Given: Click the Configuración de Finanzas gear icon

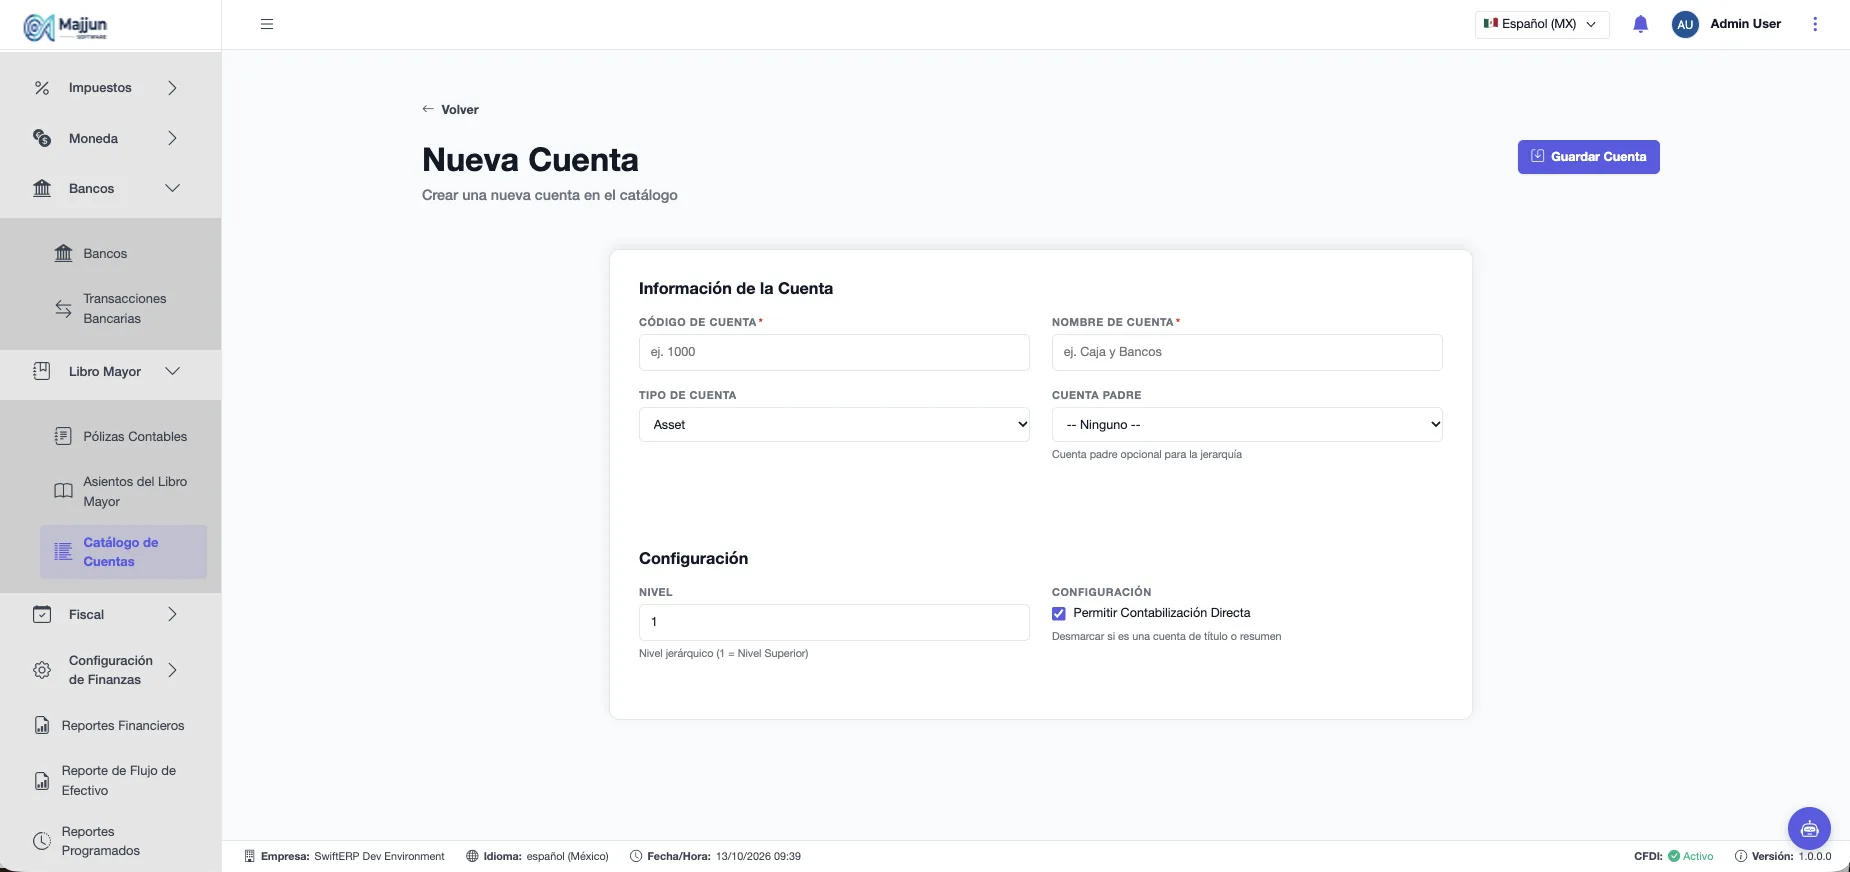Looking at the screenshot, I should click(42, 670).
